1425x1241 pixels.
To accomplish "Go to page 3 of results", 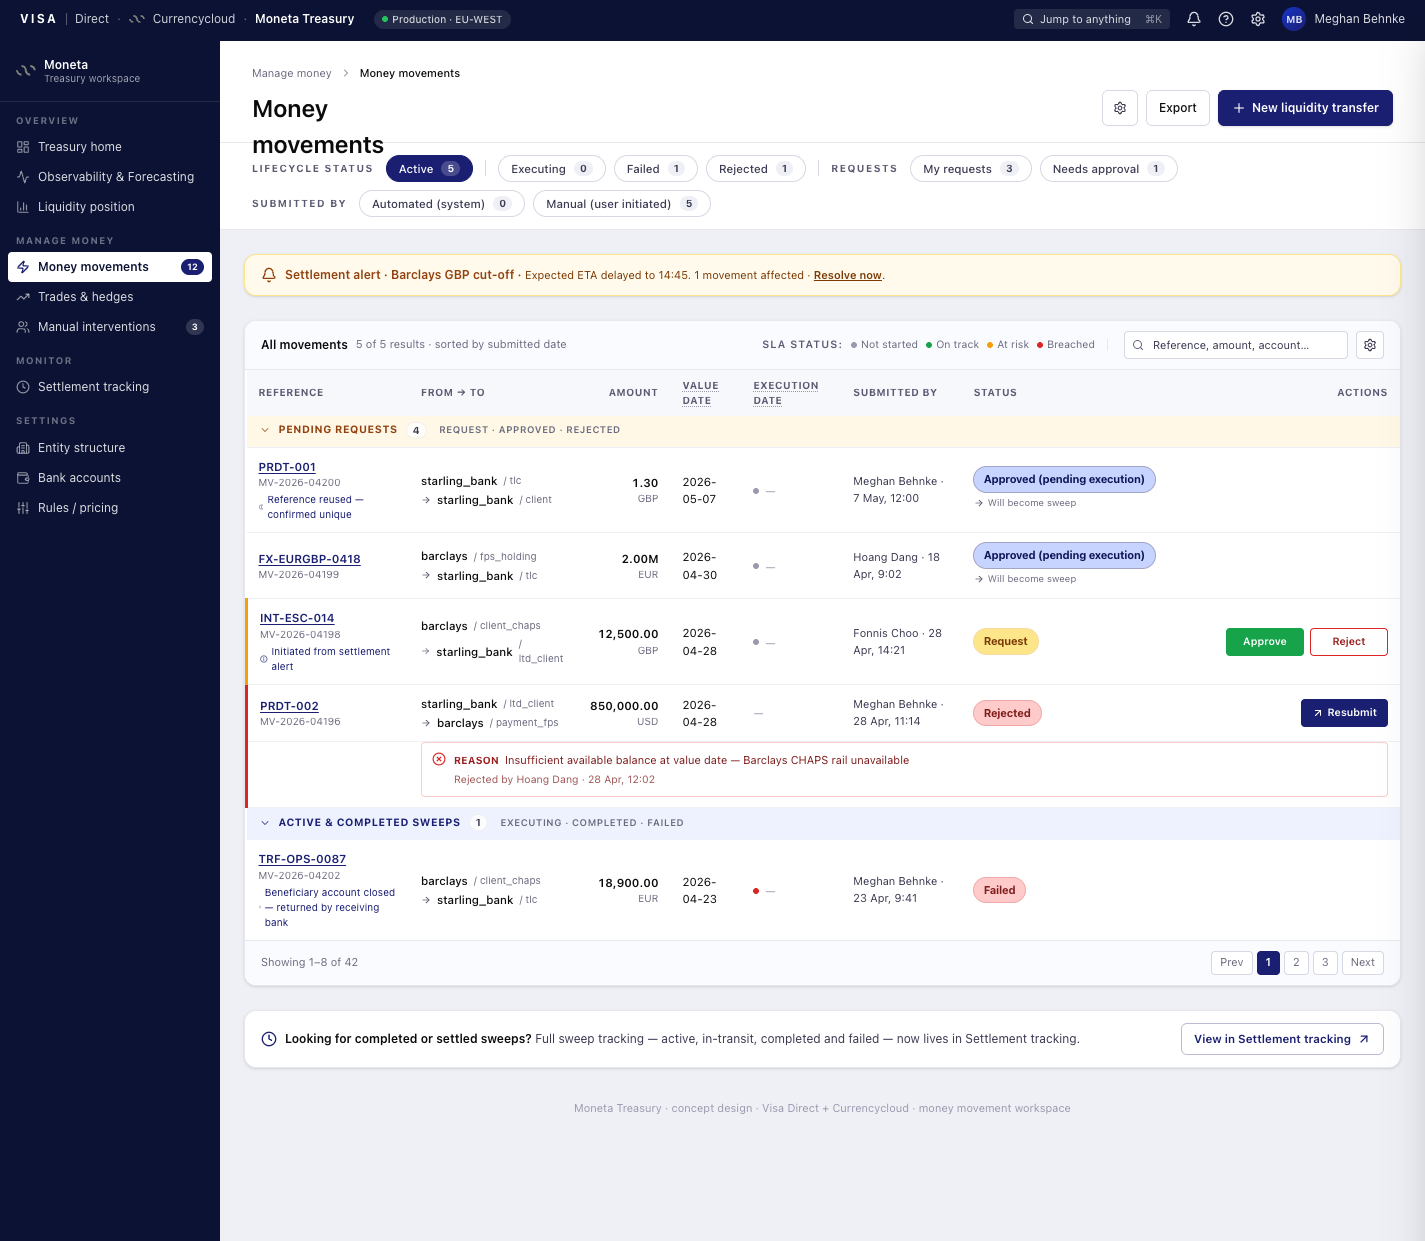I will (x=1325, y=963).
